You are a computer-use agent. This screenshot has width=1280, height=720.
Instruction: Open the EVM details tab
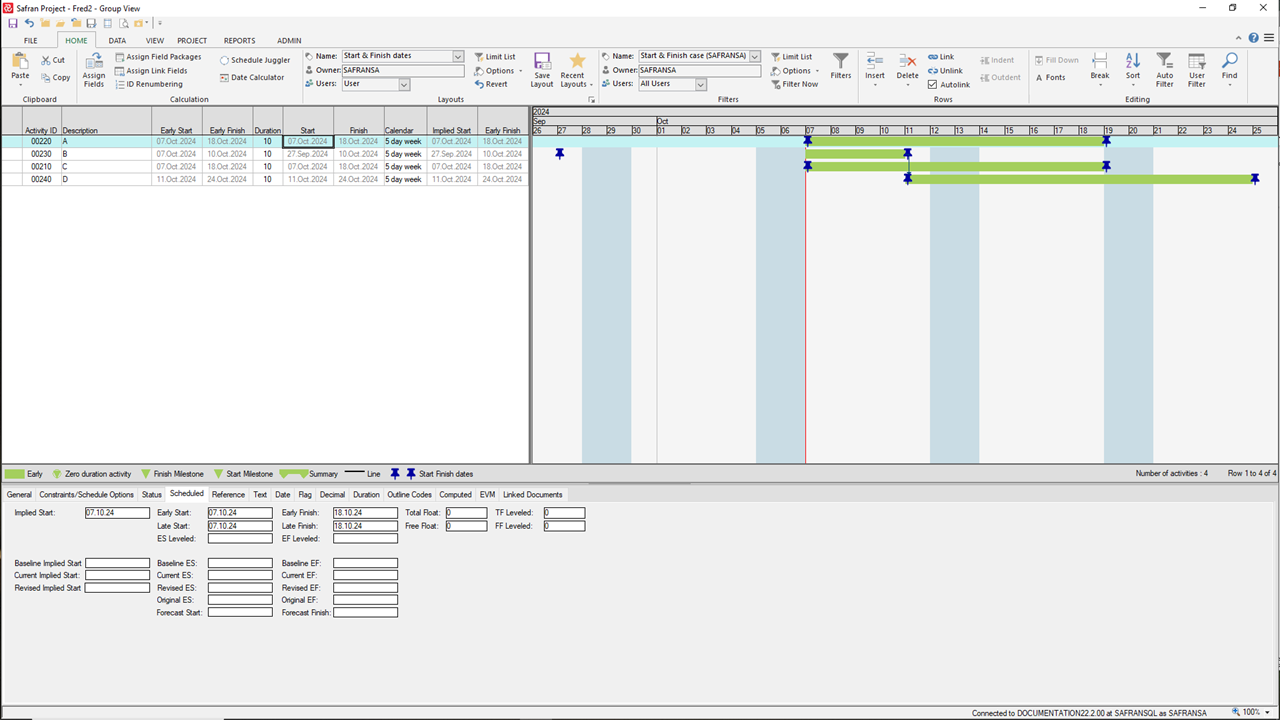coord(487,494)
